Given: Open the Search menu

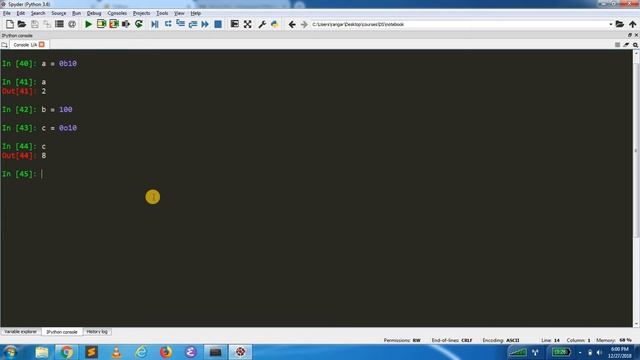Looking at the screenshot, I should [38, 13].
